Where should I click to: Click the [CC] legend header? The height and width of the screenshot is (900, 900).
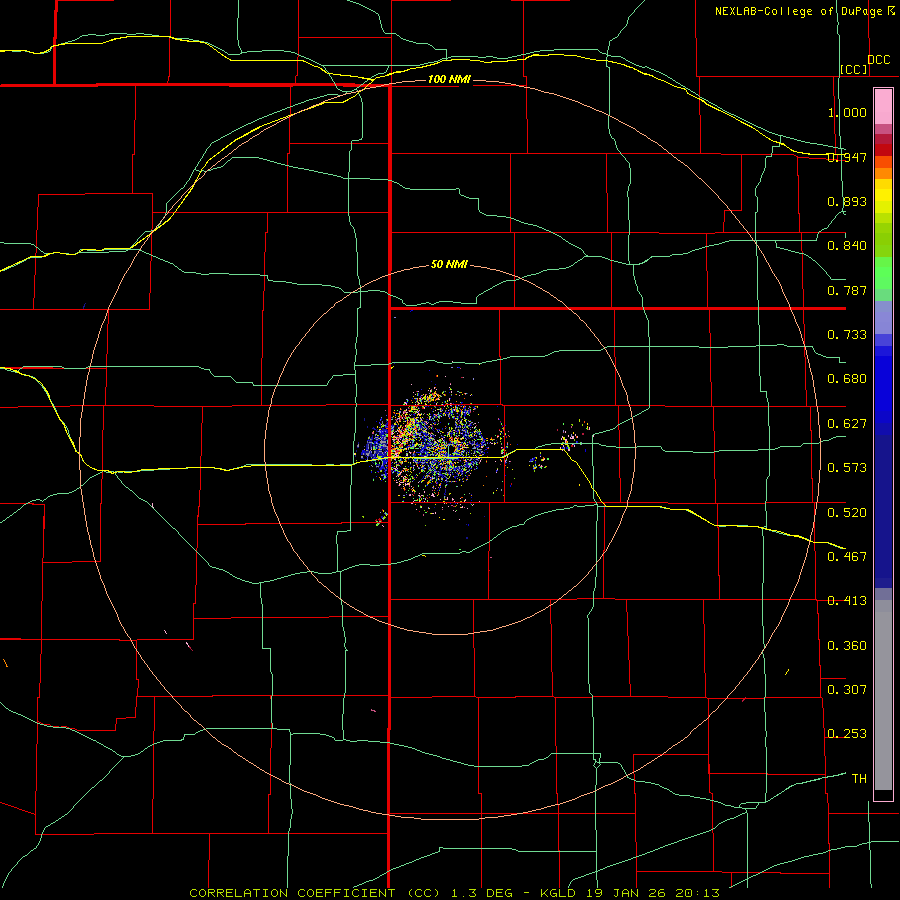point(854,69)
